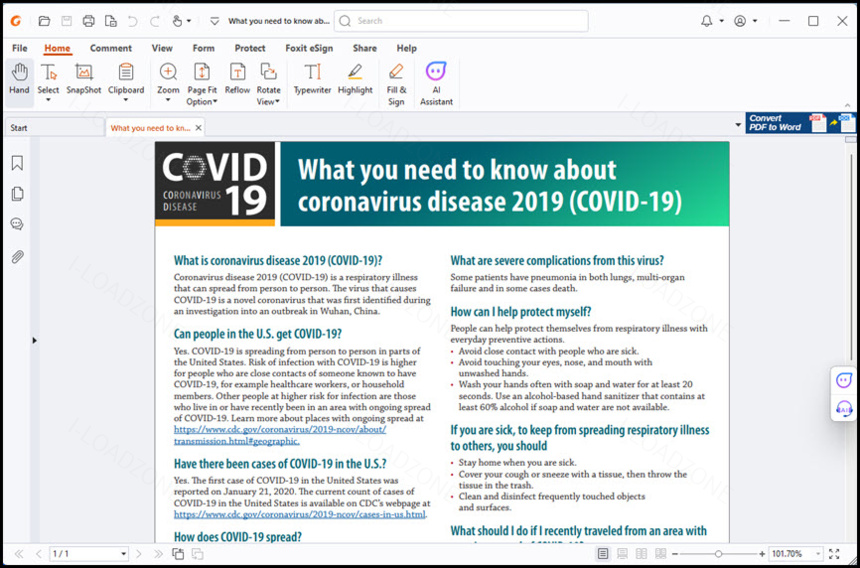Click the floating support headset icon

[x=844, y=408]
